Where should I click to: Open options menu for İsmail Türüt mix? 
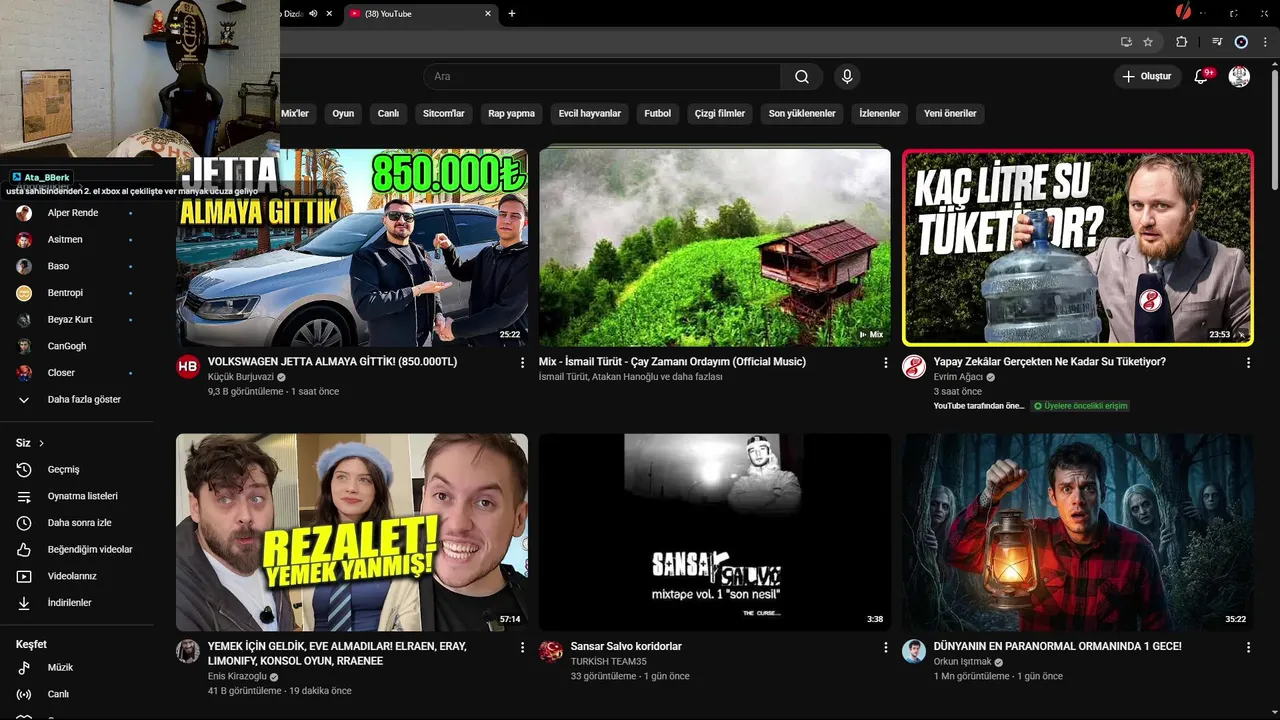click(x=885, y=363)
